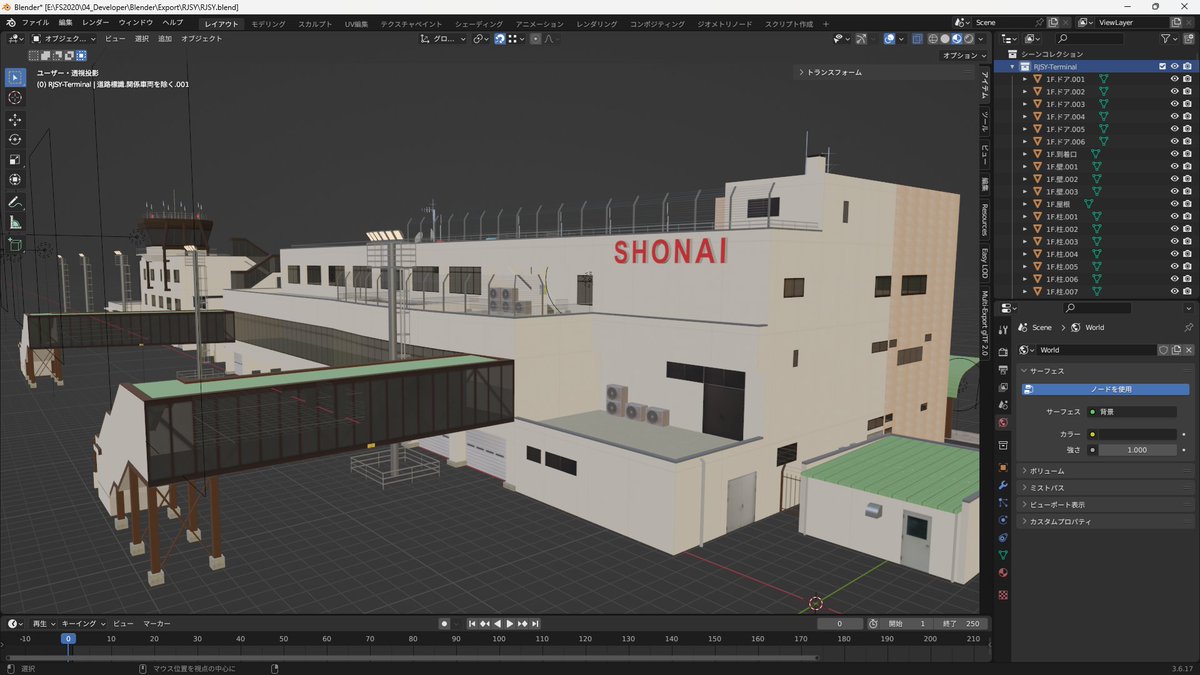Select the Rotate tool
Viewport: 1200px width, 675px height.
[x=15, y=140]
